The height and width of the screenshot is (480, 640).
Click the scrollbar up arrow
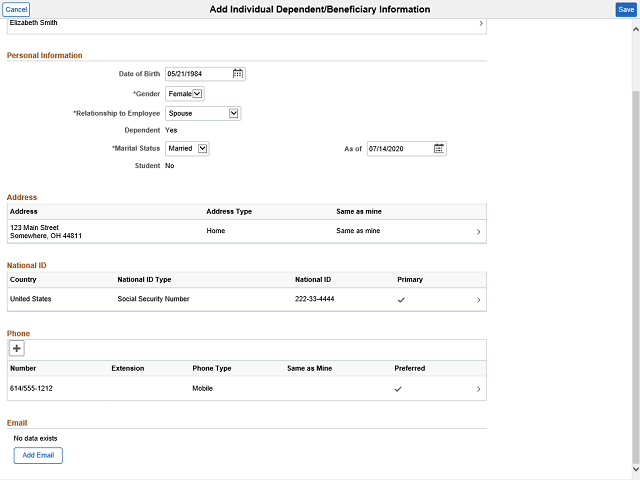(x=636, y=29)
